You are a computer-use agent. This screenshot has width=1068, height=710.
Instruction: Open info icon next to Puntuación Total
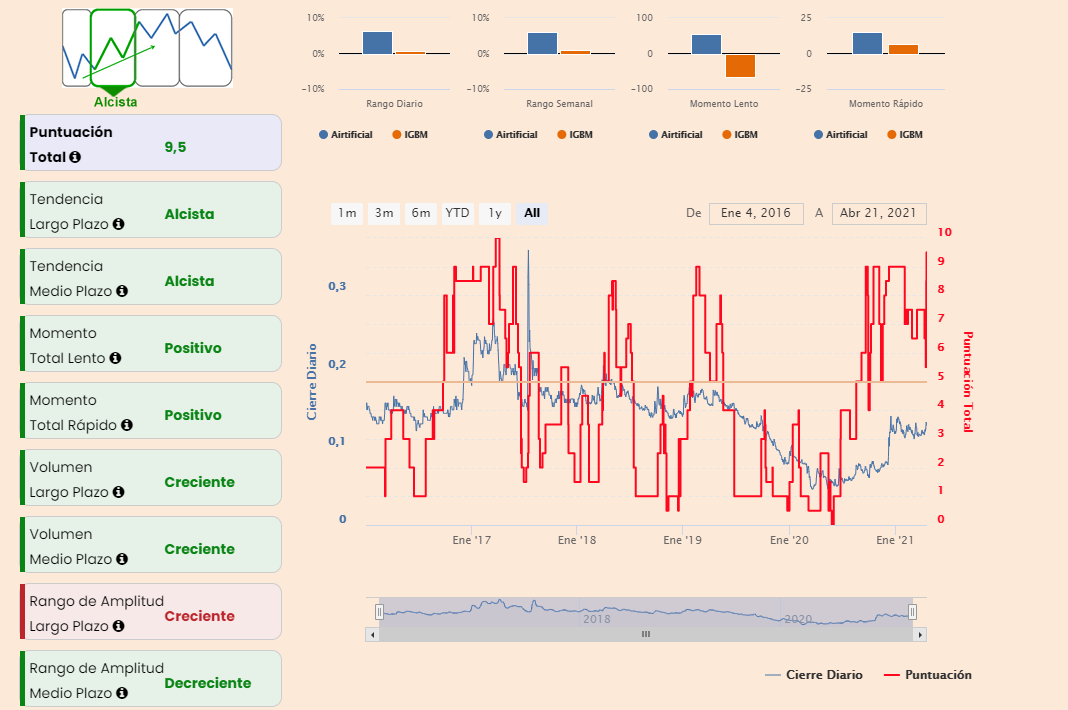coord(75,157)
